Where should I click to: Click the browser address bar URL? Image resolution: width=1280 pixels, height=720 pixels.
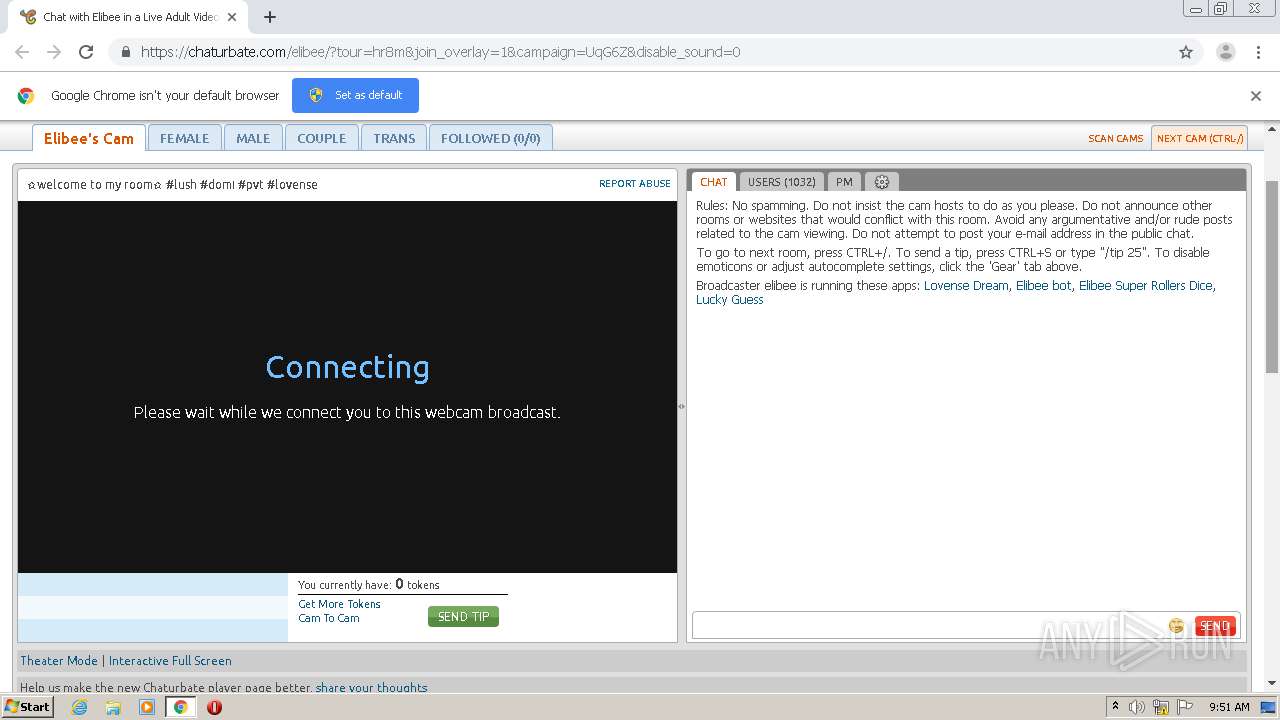coord(441,52)
